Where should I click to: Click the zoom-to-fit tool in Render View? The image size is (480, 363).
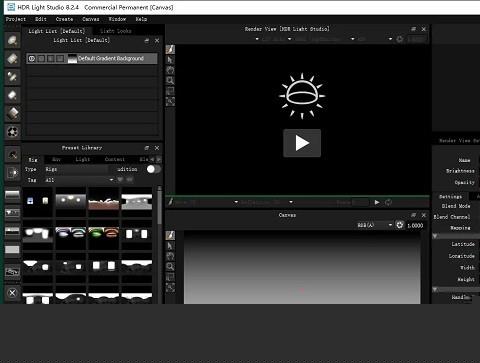coord(170,101)
